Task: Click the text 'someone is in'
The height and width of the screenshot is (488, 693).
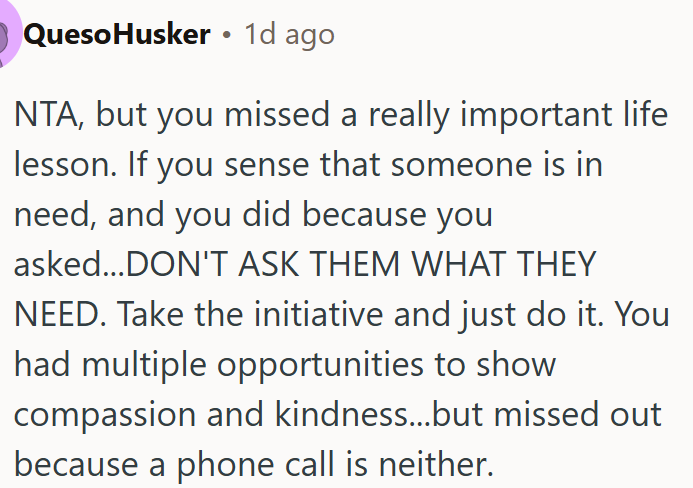Action: pyautogui.click(x=496, y=165)
